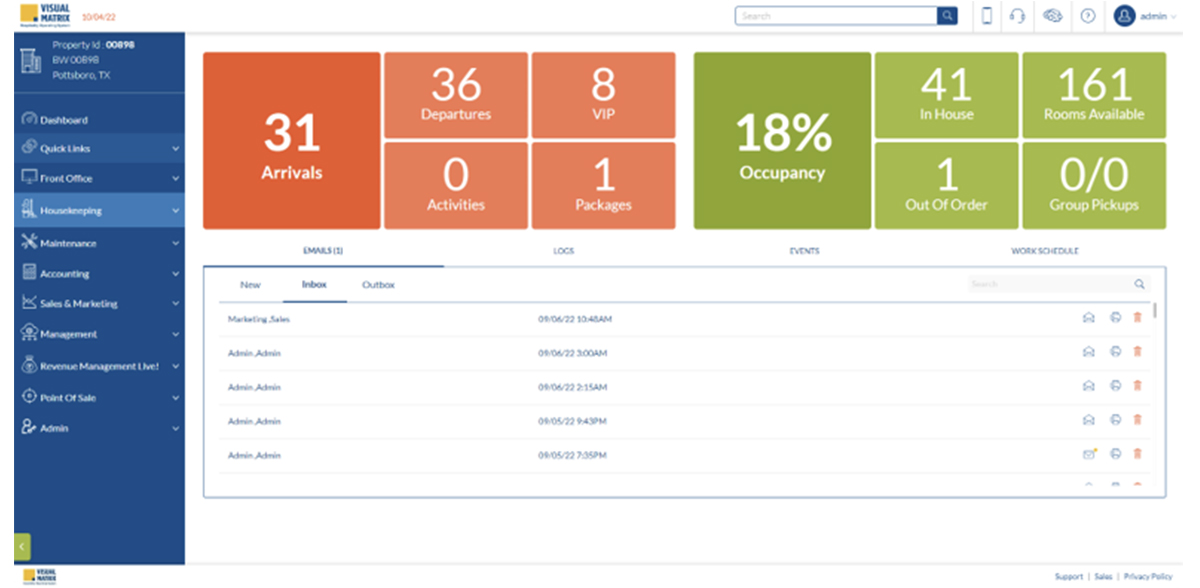Viewport: 1200px width, 588px height.
Task: Open the 31 Arrivals tile
Action: click(291, 142)
